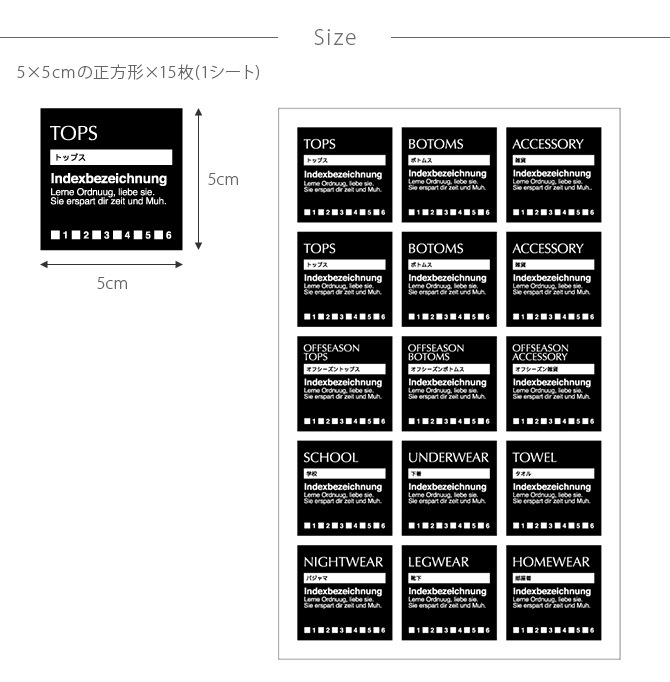670x682 pixels.
Task: Check box 1 on the large TOPS label
Action: pos(55,235)
